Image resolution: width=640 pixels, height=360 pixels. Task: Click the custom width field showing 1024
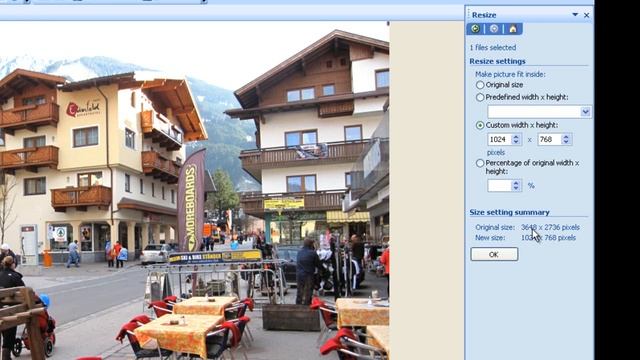pos(499,140)
